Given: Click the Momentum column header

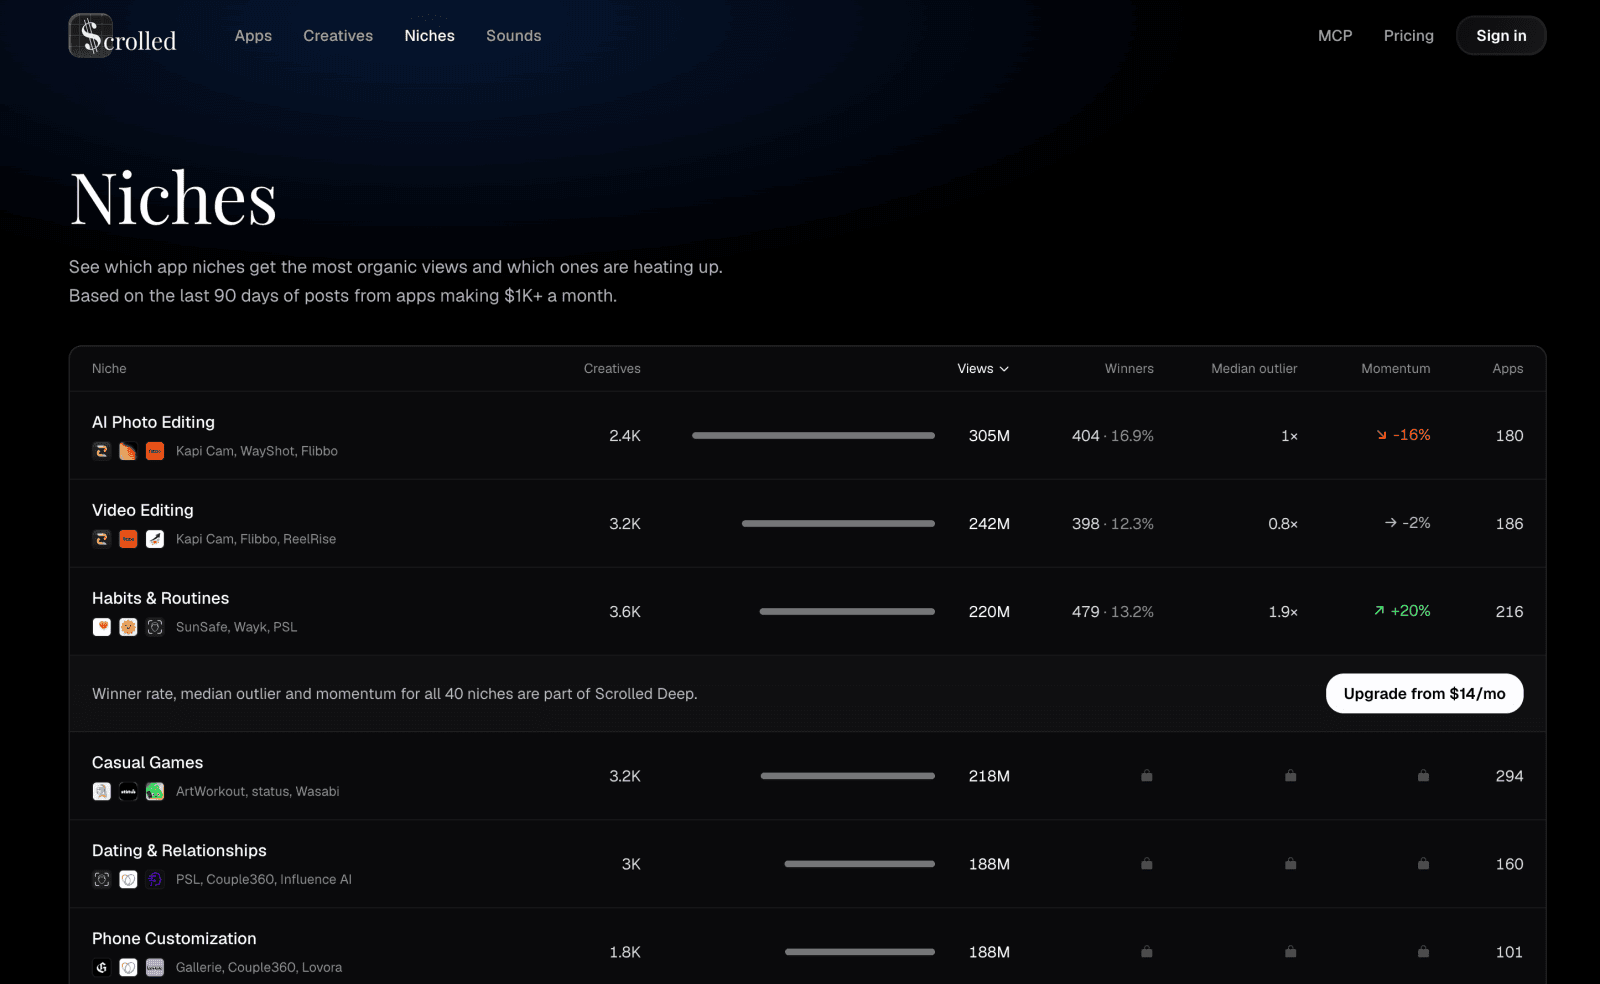Looking at the screenshot, I should (1395, 369).
